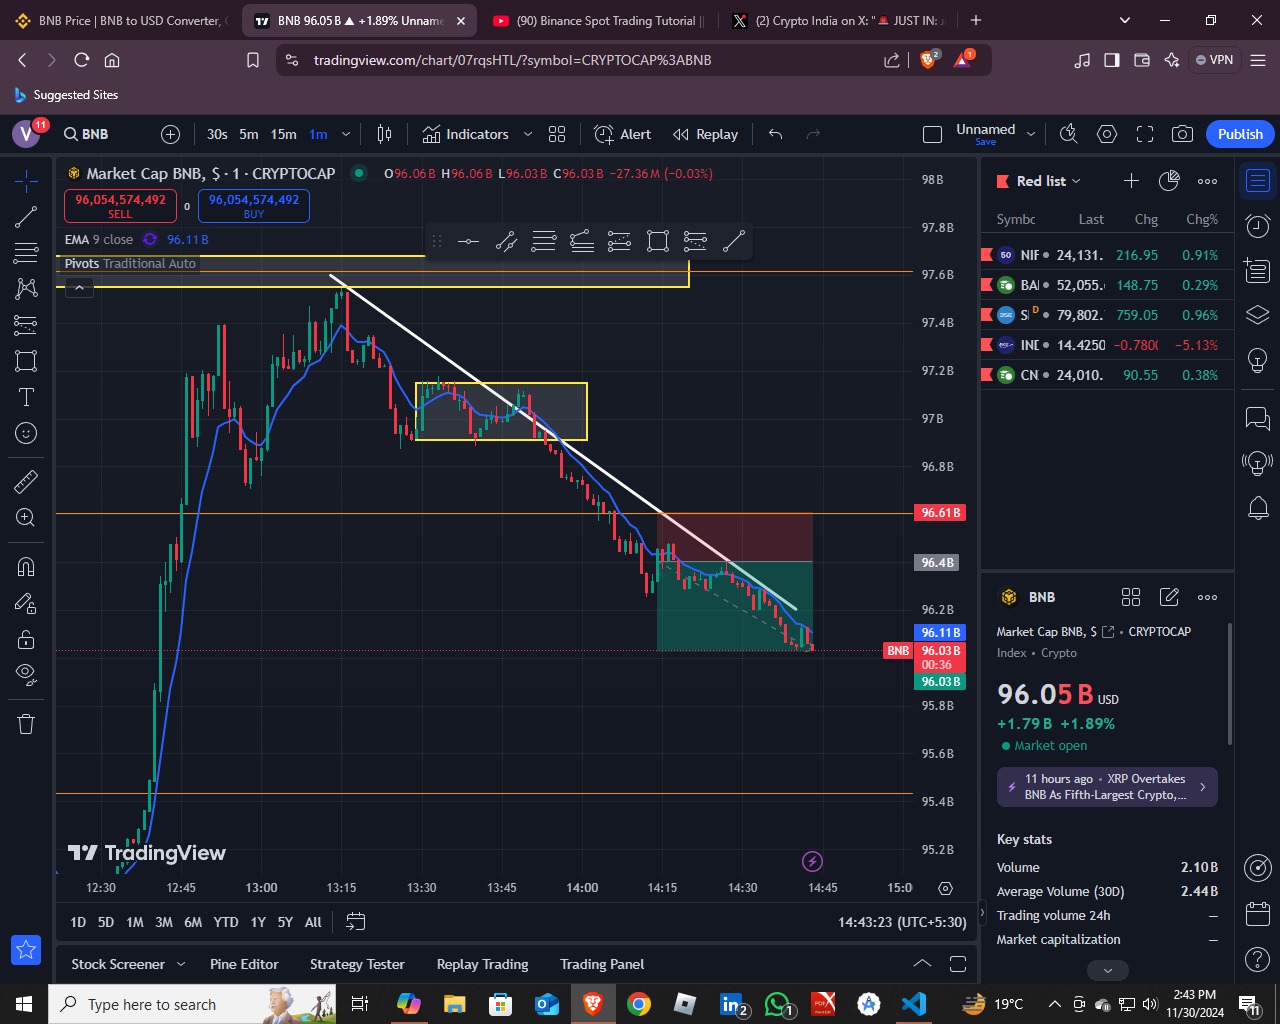This screenshot has height=1024, width=1280.
Task: Toggle hide all drawings eye icon
Action: (26, 673)
